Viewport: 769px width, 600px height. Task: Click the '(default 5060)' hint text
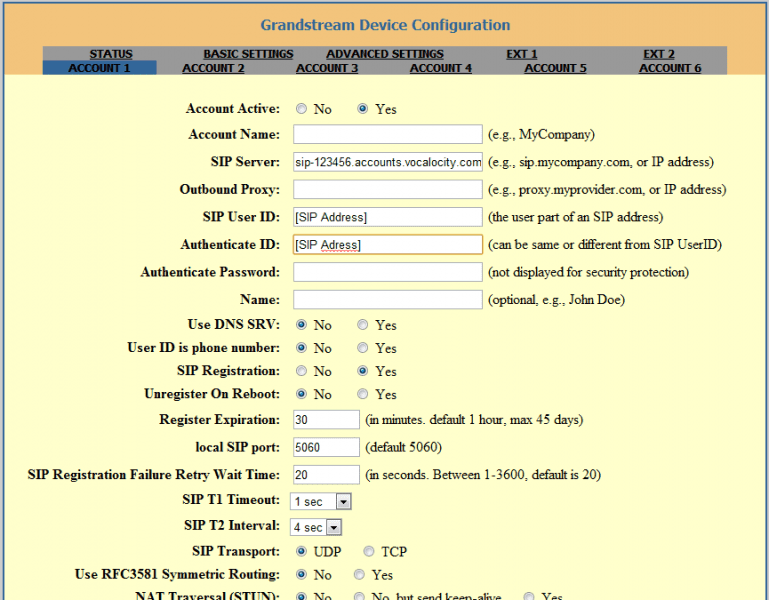tap(404, 447)
